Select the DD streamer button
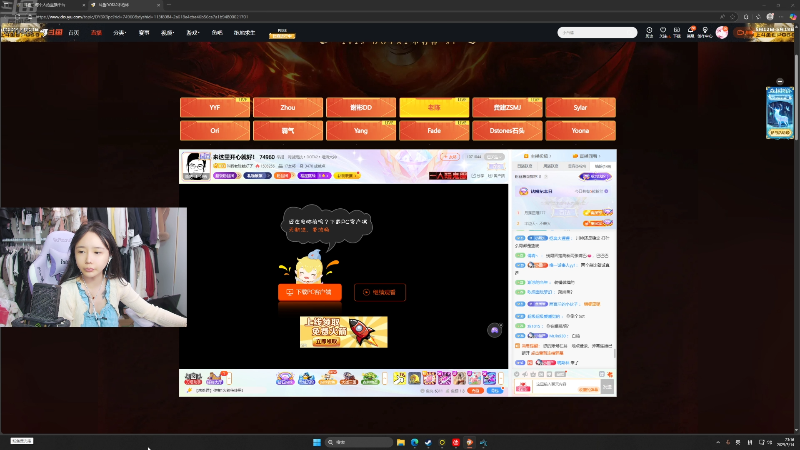Viewport: 800px width, 450px height. pyautogui.click(x=361, y=108)
